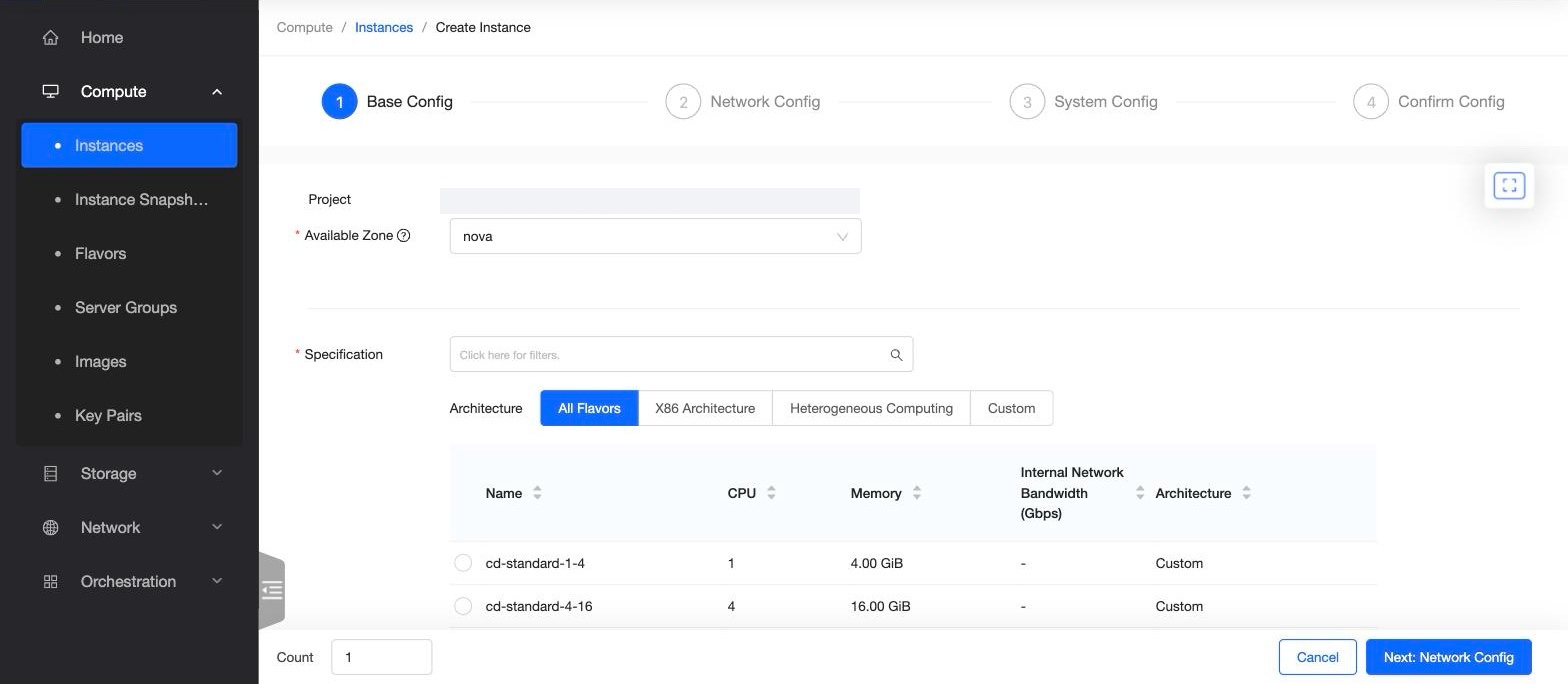The image size is (1568, 684).
Task: Click the Create Instance breadcrumb text
Action: pos(483,27)
